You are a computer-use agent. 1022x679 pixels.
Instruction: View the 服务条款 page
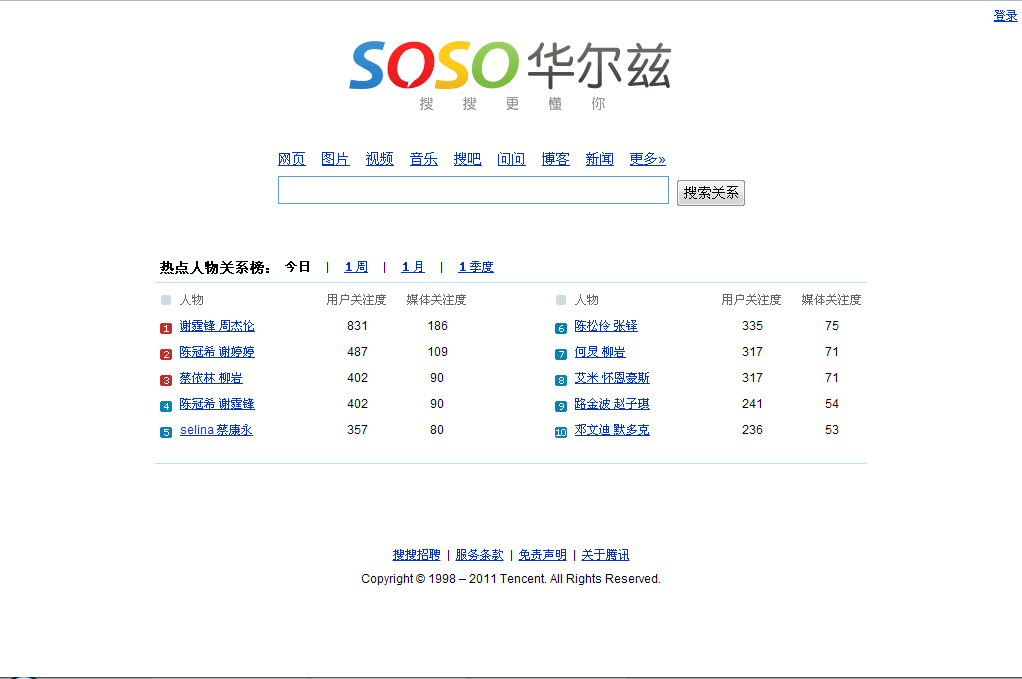pyautogui.click(x=480, y=554)
